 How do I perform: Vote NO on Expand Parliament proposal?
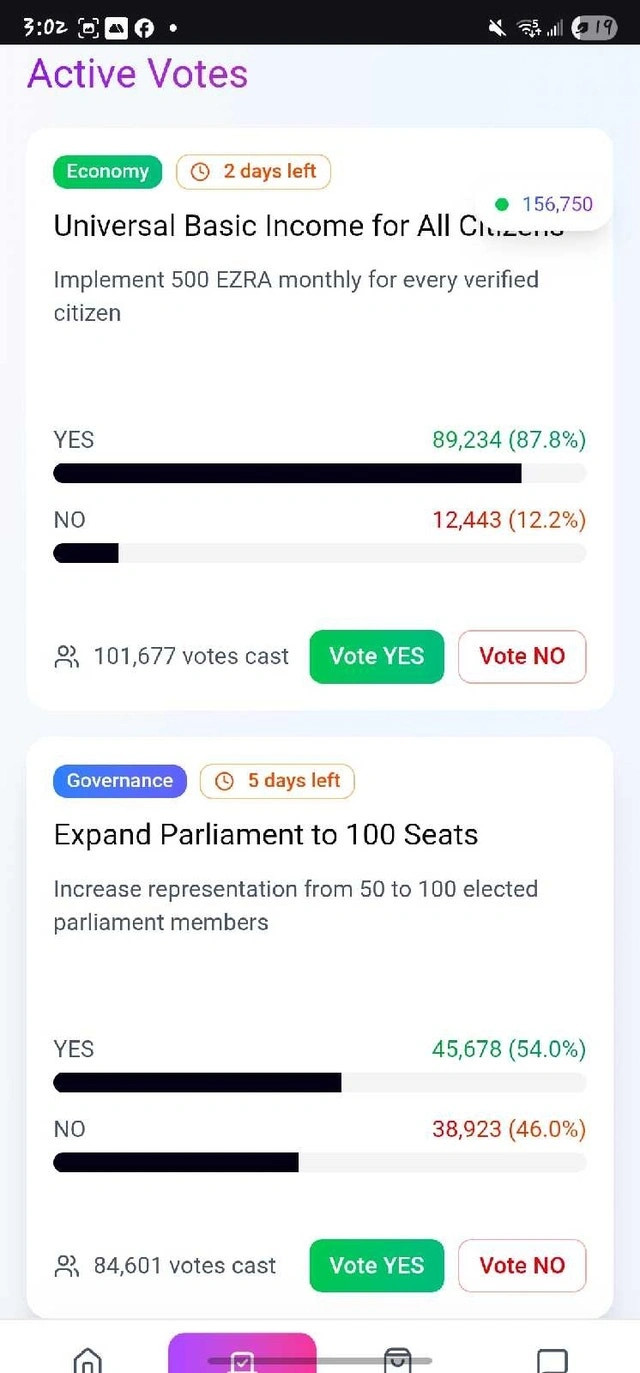coord(521,1266)
